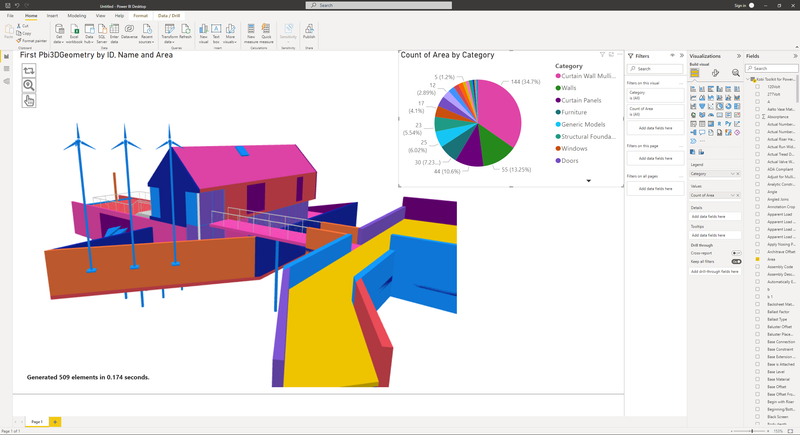Create a Quick measure

pyautogui.click(x=266, y=33)
